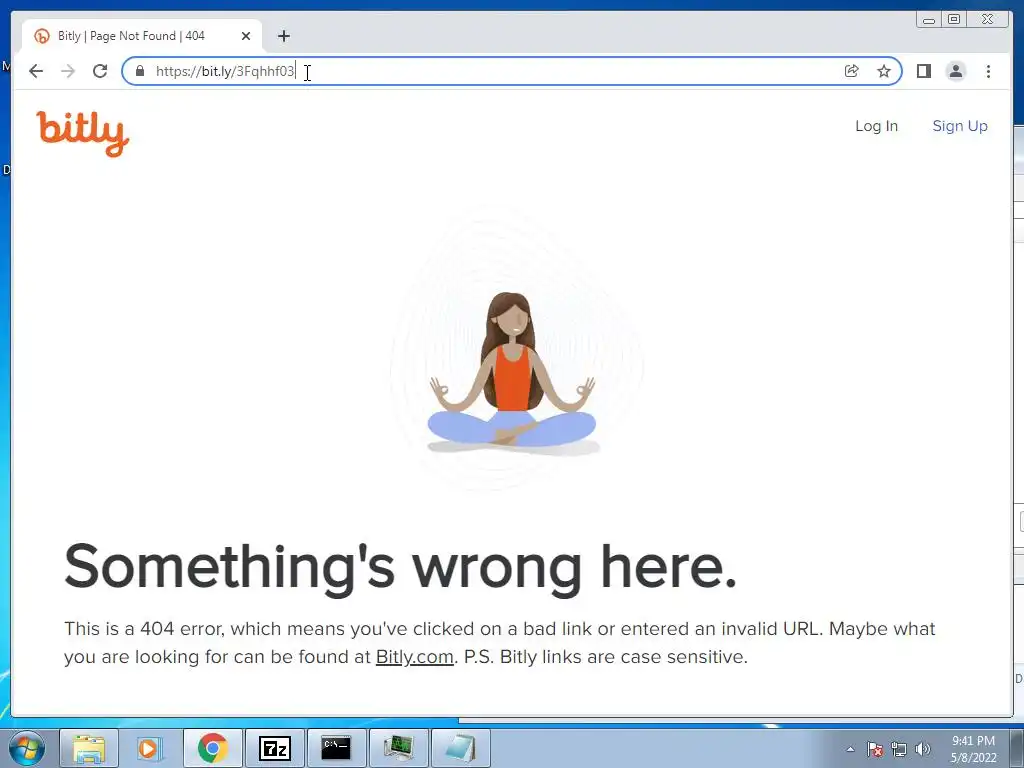Screen dimensions: 1024x768
Task: Share this page icon in address bar
Action: [852, 71]
